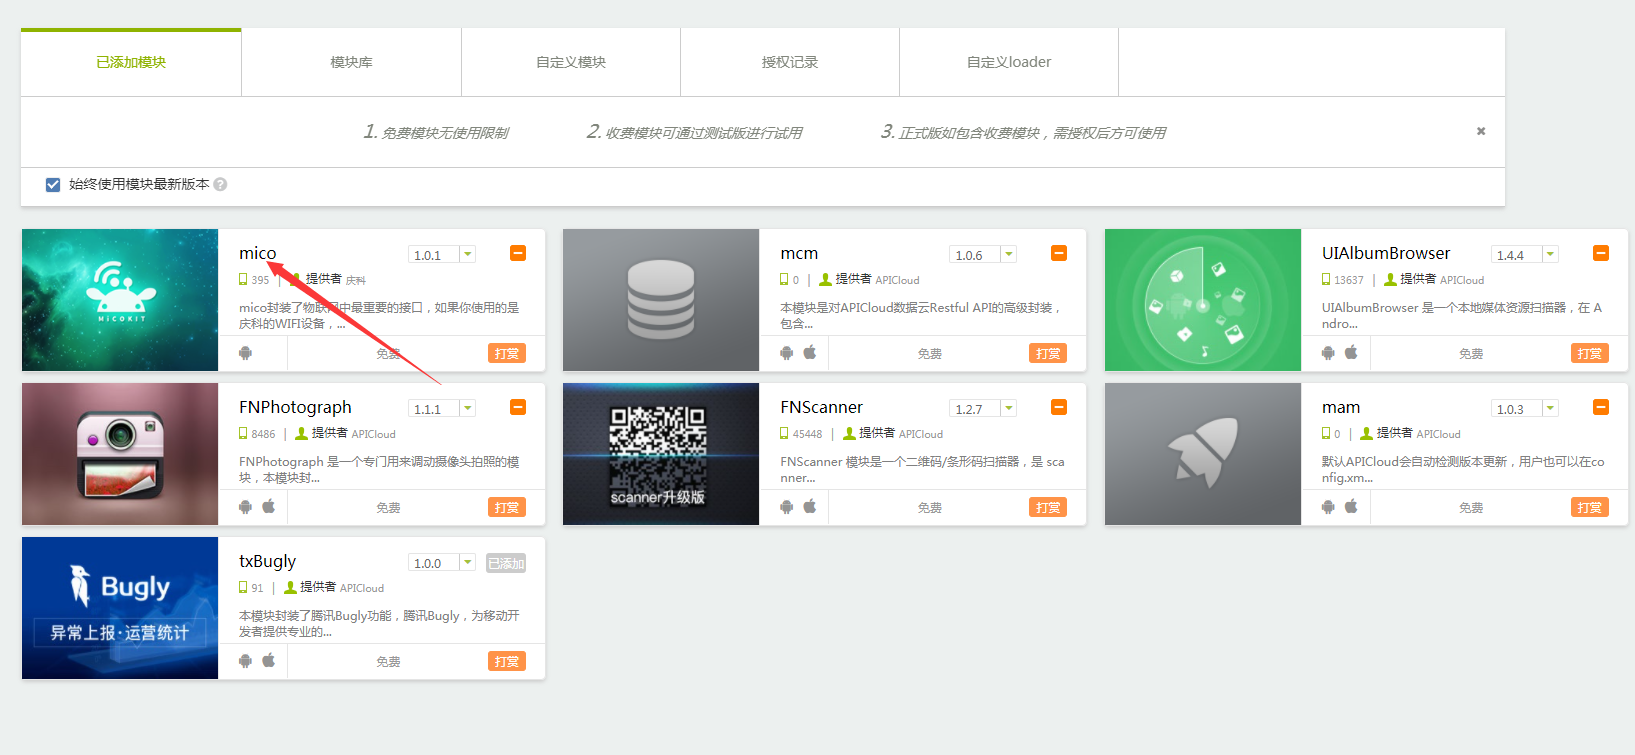Viewport: 1635px width, 755px height.
Task: Click the 已添加 badge on txBugly
Action: click(506, 563)
